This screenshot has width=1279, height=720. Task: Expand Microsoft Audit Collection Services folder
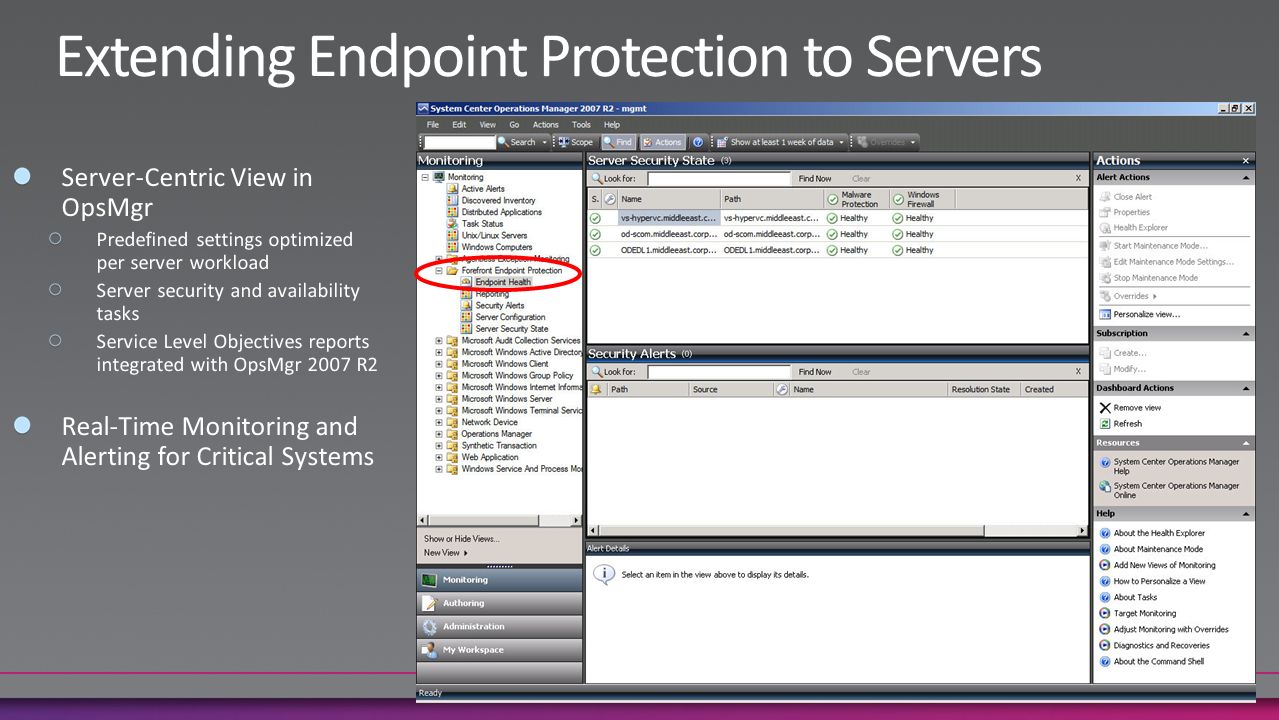point(439,341)
